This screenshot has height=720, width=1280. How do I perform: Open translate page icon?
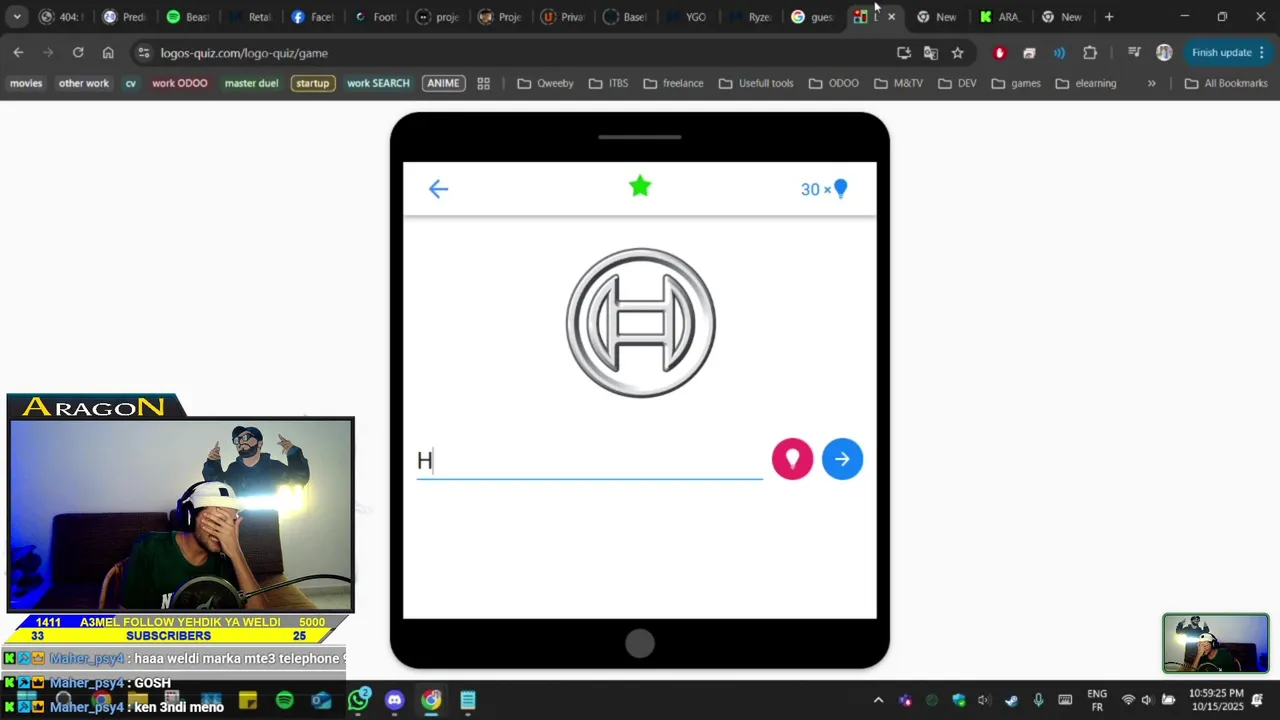[x=930, y=53]
